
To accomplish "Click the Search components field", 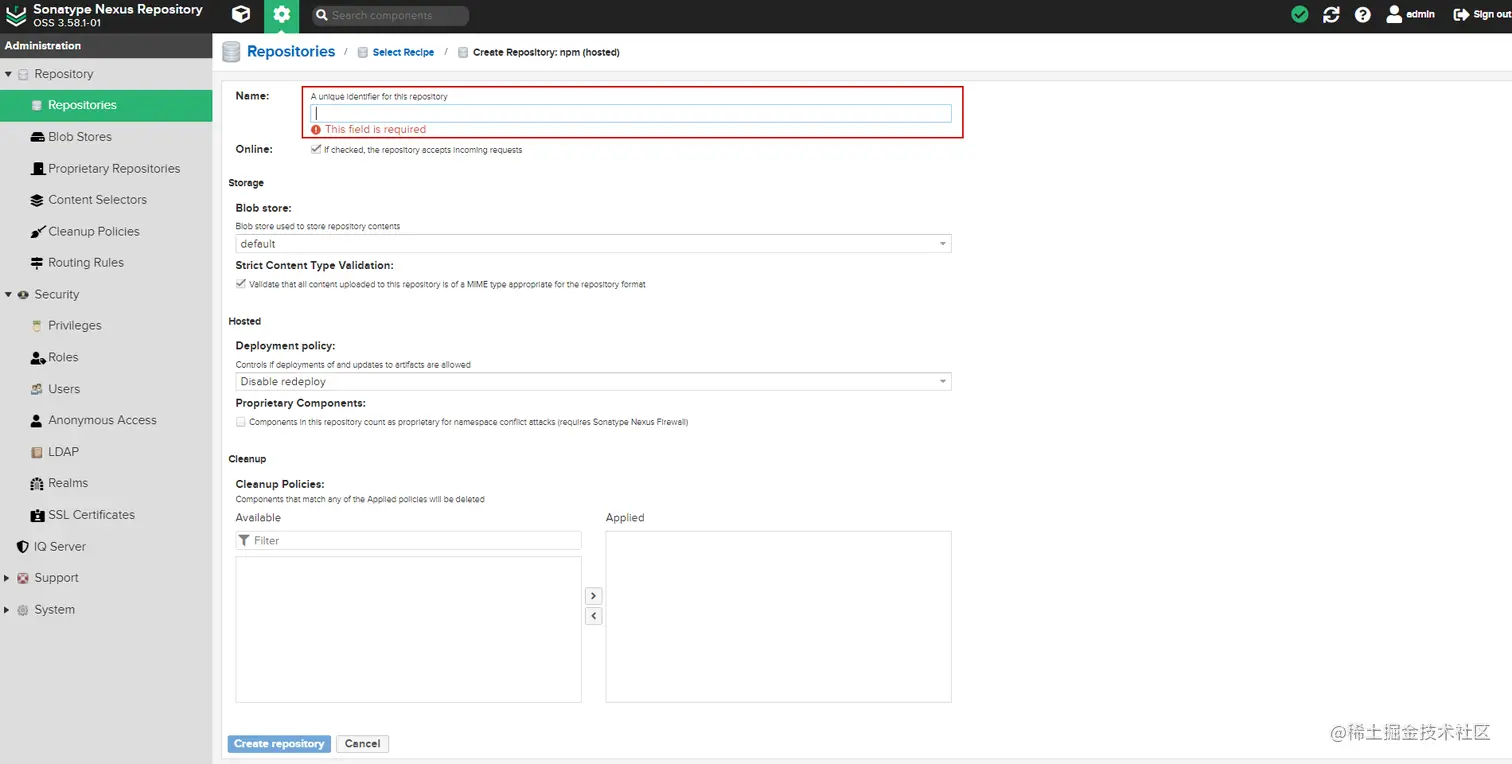I will pos(389,16).
